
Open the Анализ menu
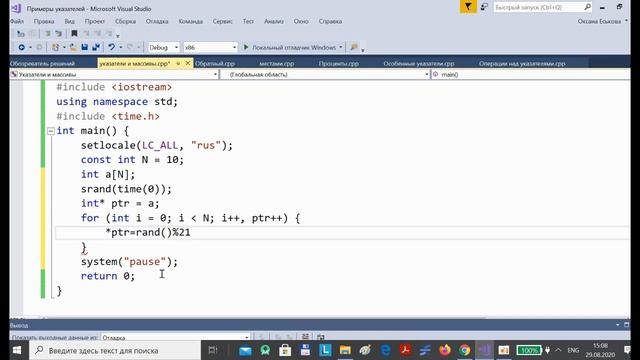[x=274, y=21]
